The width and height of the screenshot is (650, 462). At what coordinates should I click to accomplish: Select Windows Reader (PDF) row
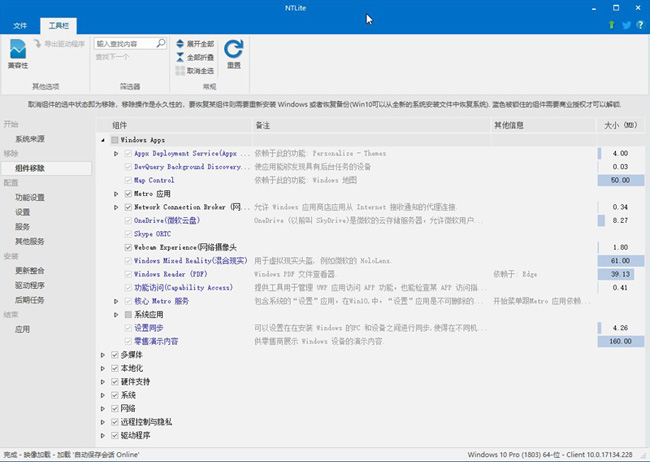click(x=371, y=274)
